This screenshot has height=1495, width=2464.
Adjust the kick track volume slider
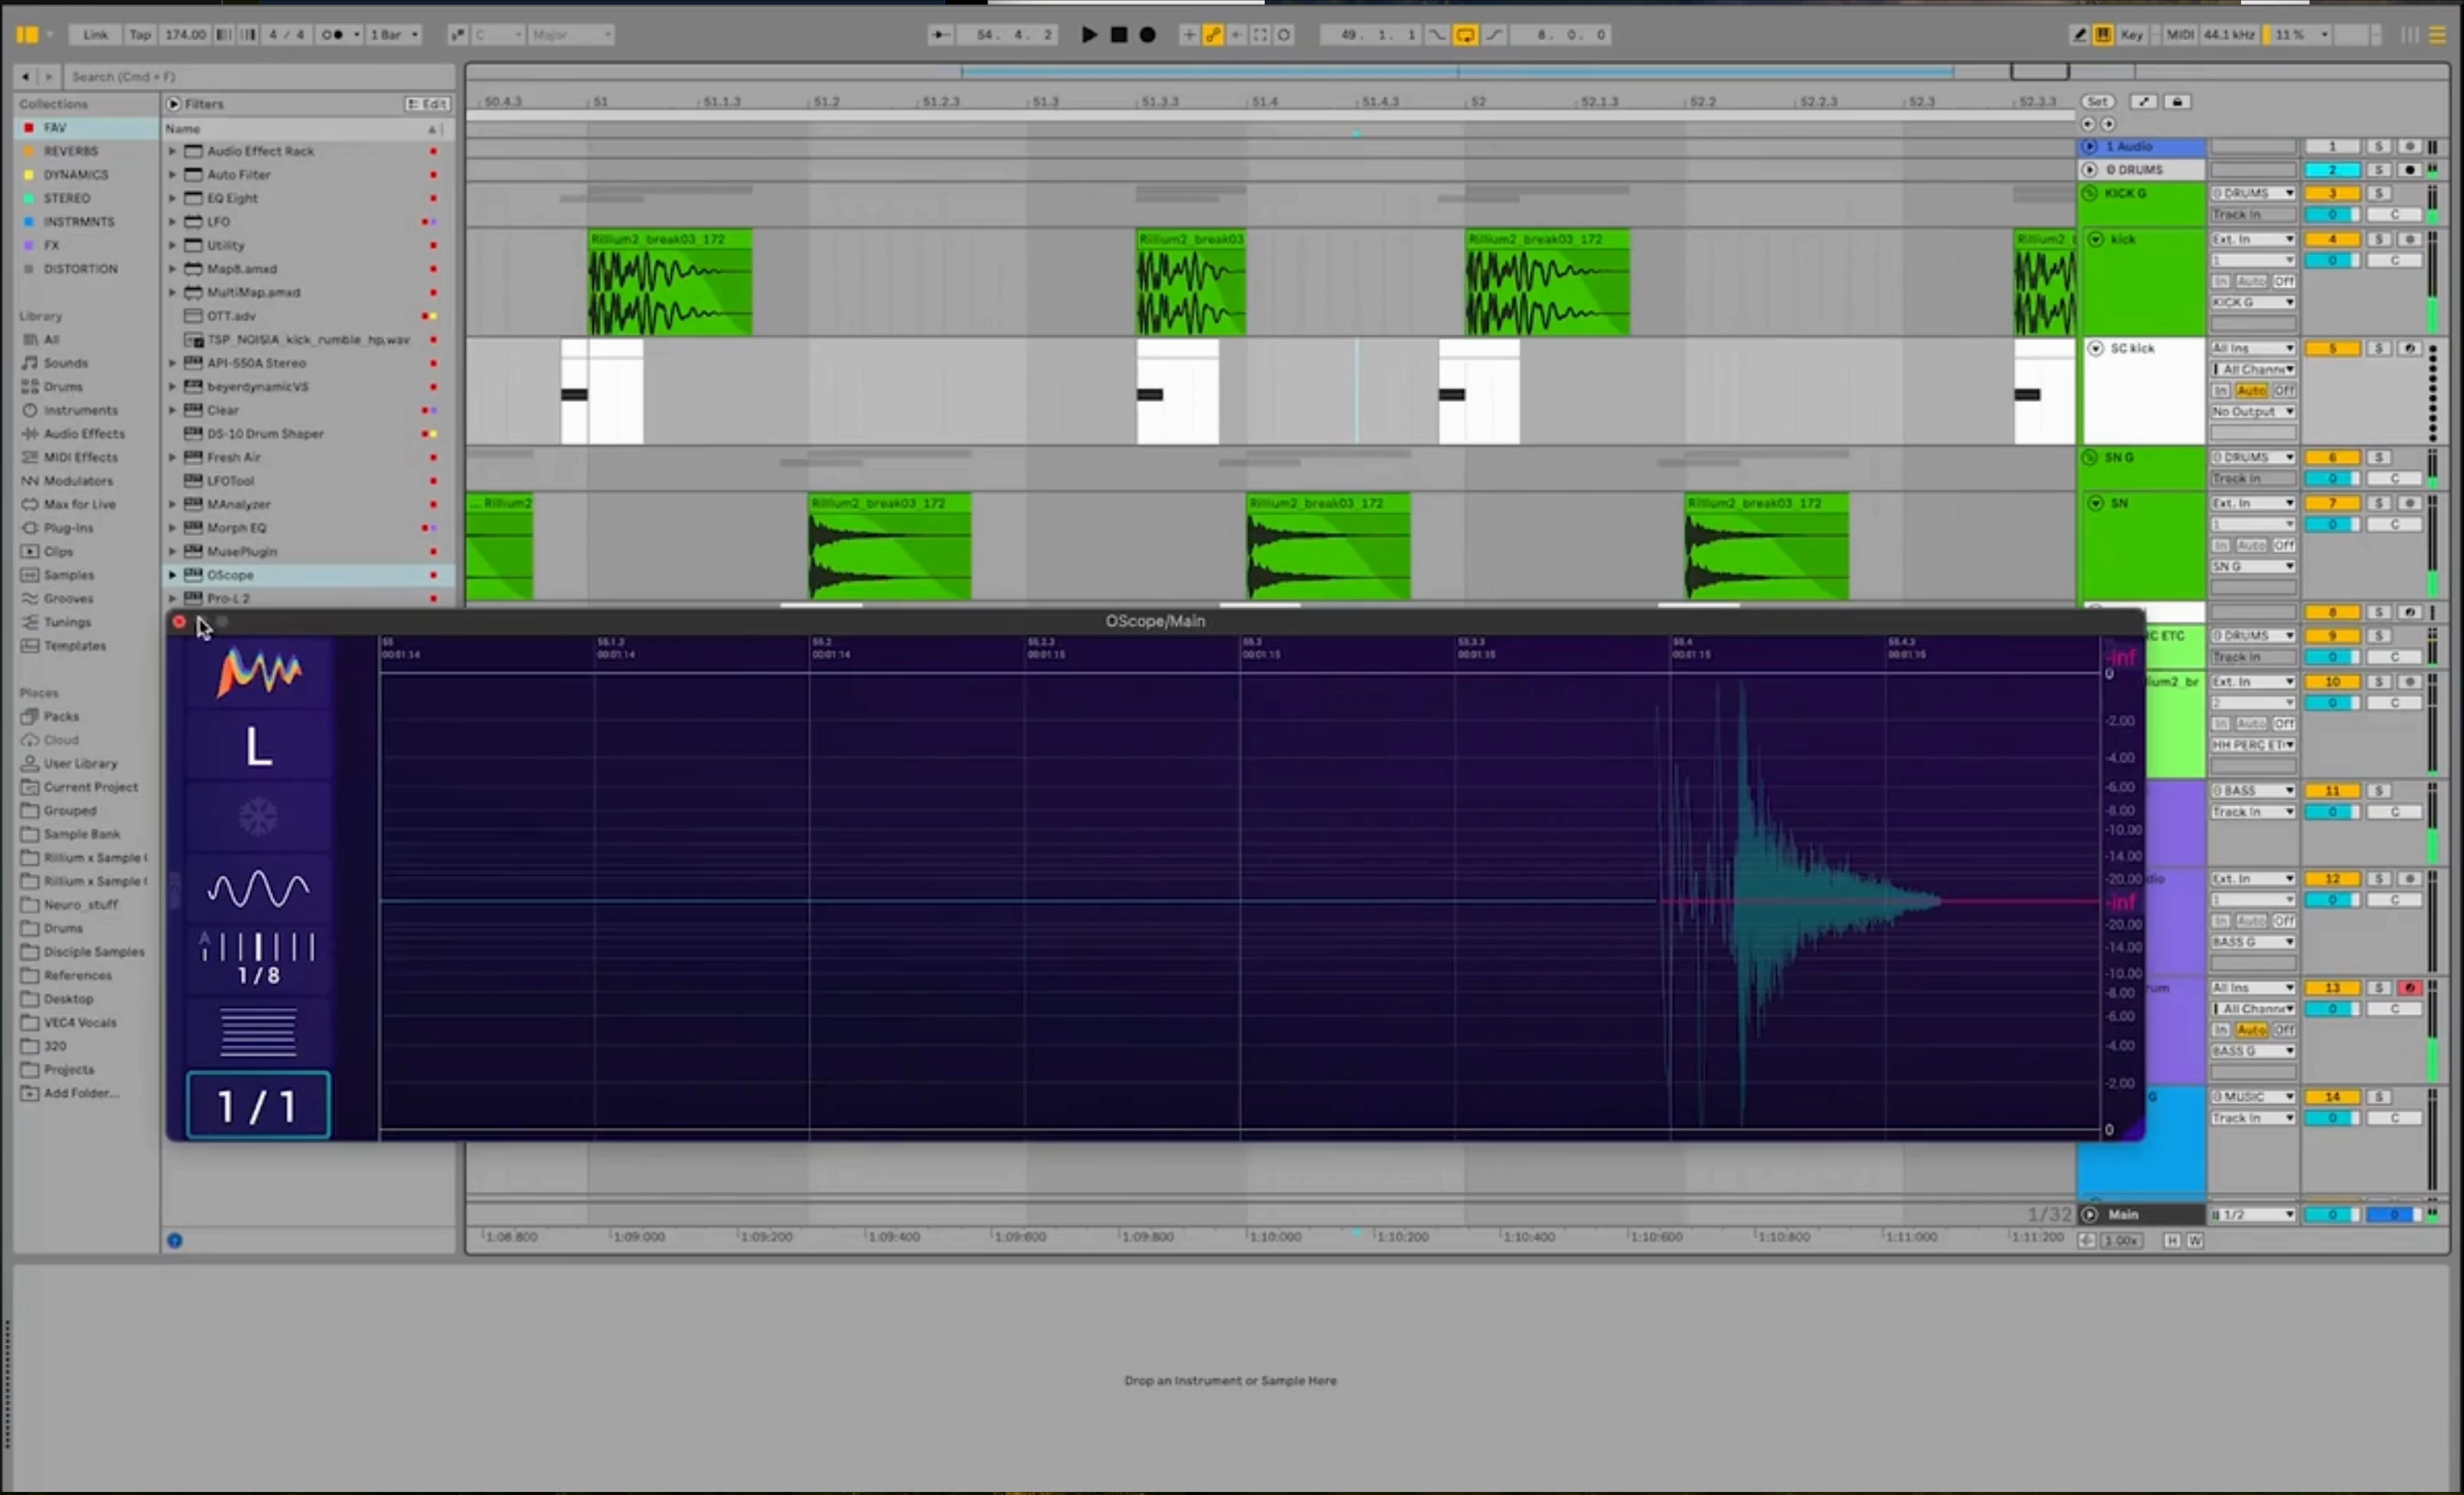2332,261
